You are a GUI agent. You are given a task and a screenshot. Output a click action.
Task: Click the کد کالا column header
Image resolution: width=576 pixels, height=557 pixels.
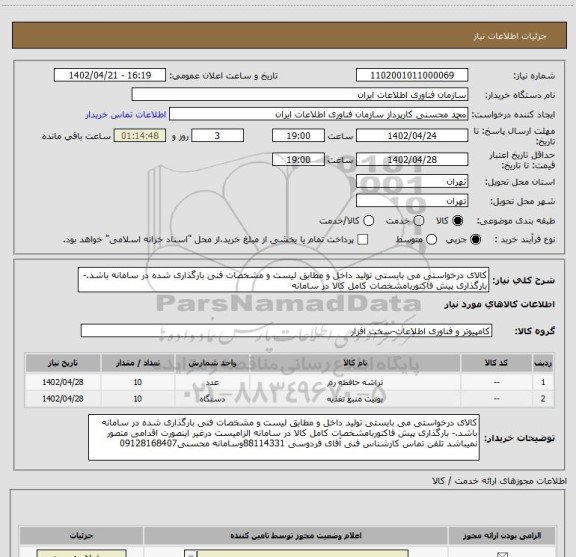click(x=496, y=363)
